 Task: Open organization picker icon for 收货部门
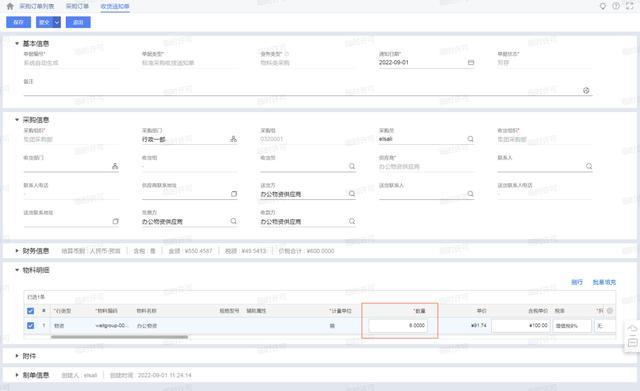coord(115,166)
